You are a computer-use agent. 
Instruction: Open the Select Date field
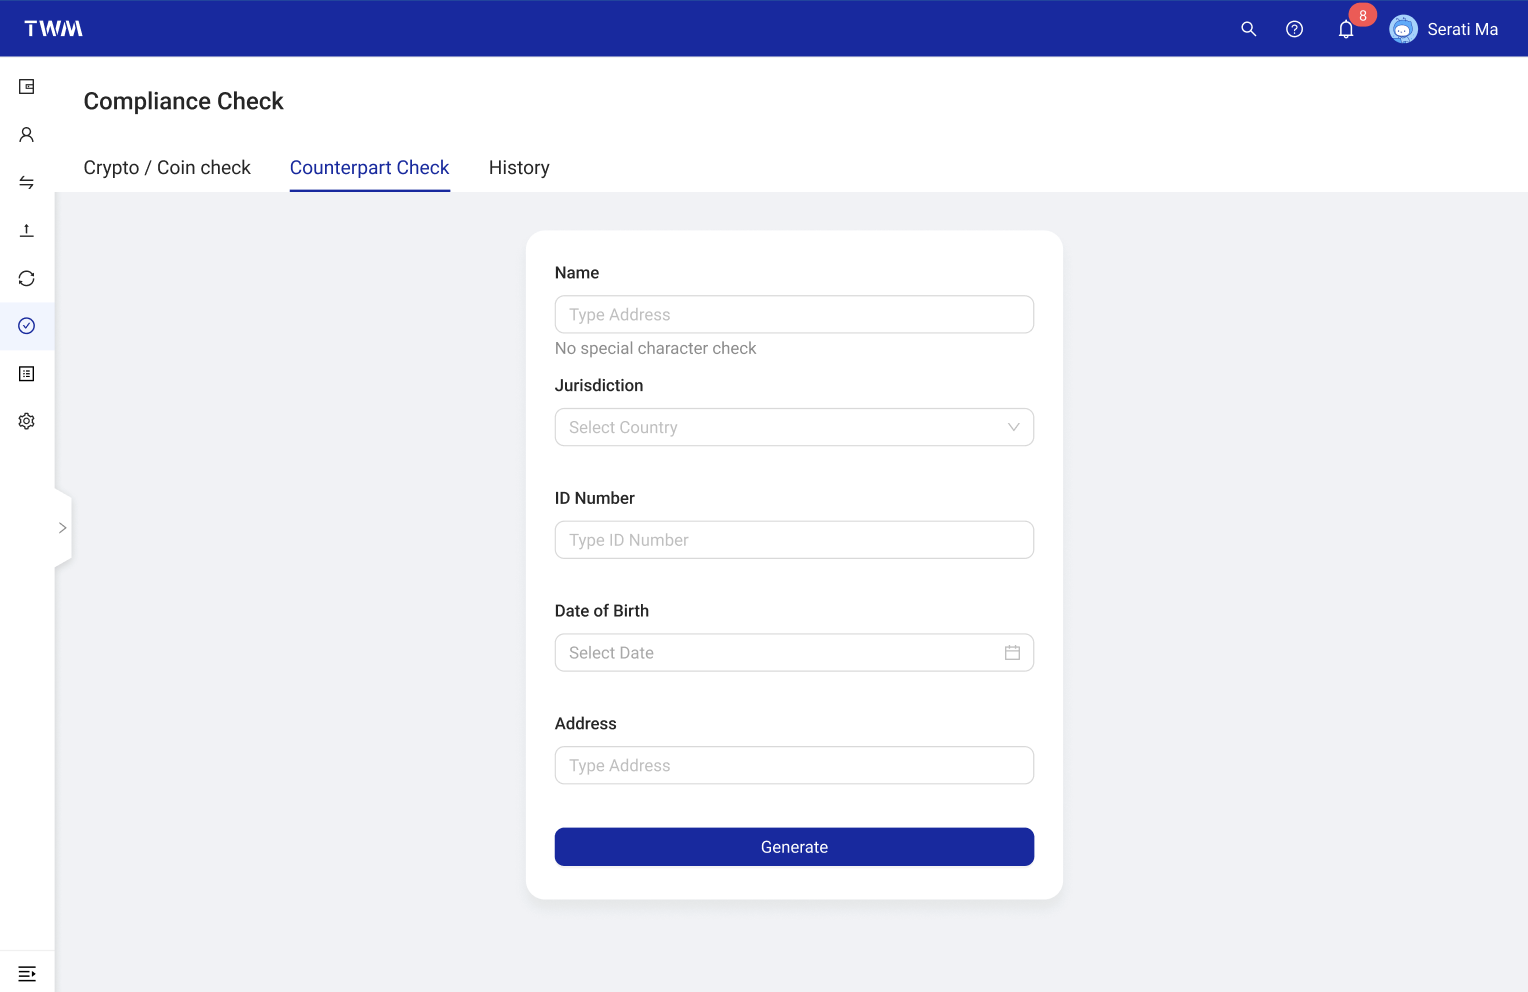[x=794, y=652]
